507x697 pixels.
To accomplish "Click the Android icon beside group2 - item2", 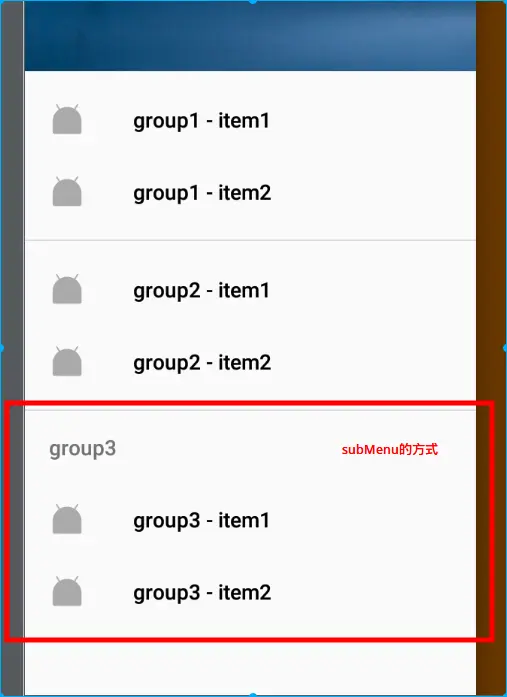I will (67, 361).
